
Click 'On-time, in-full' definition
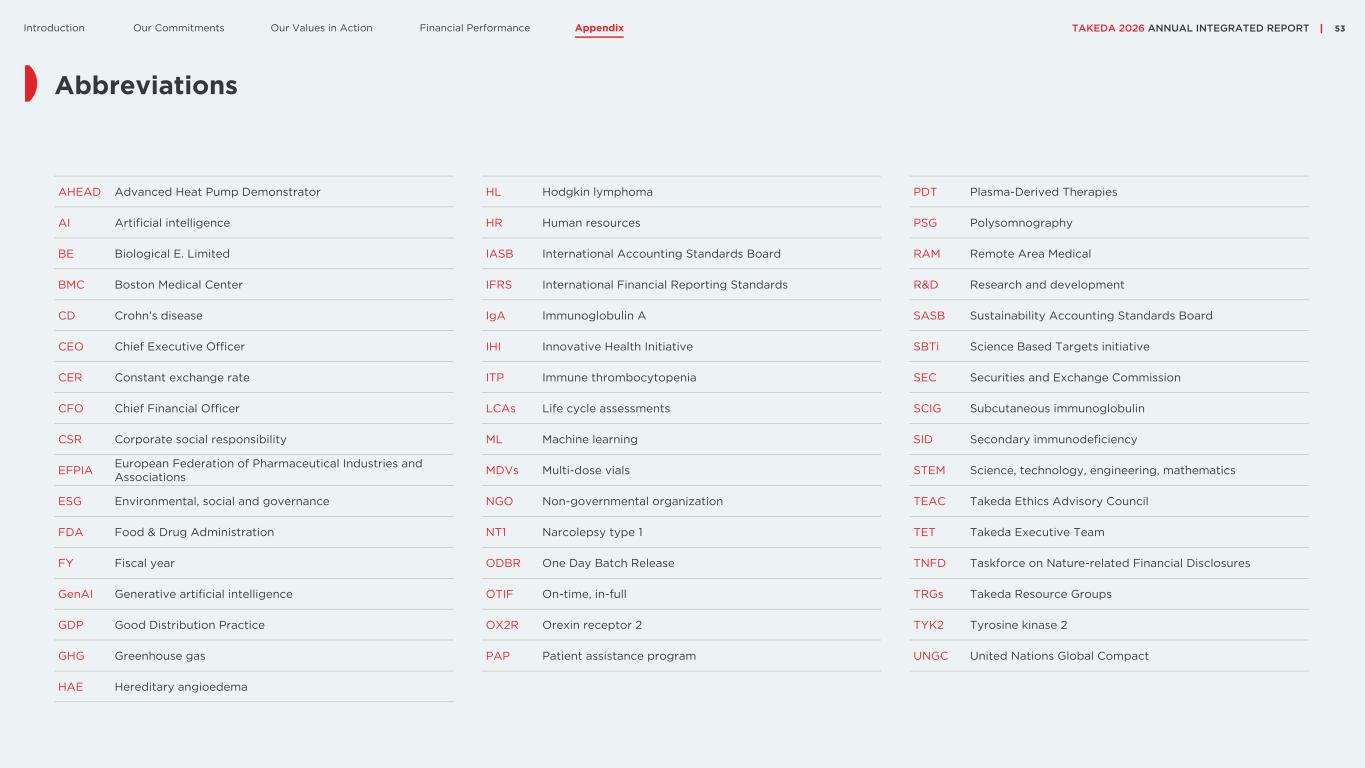584,595
